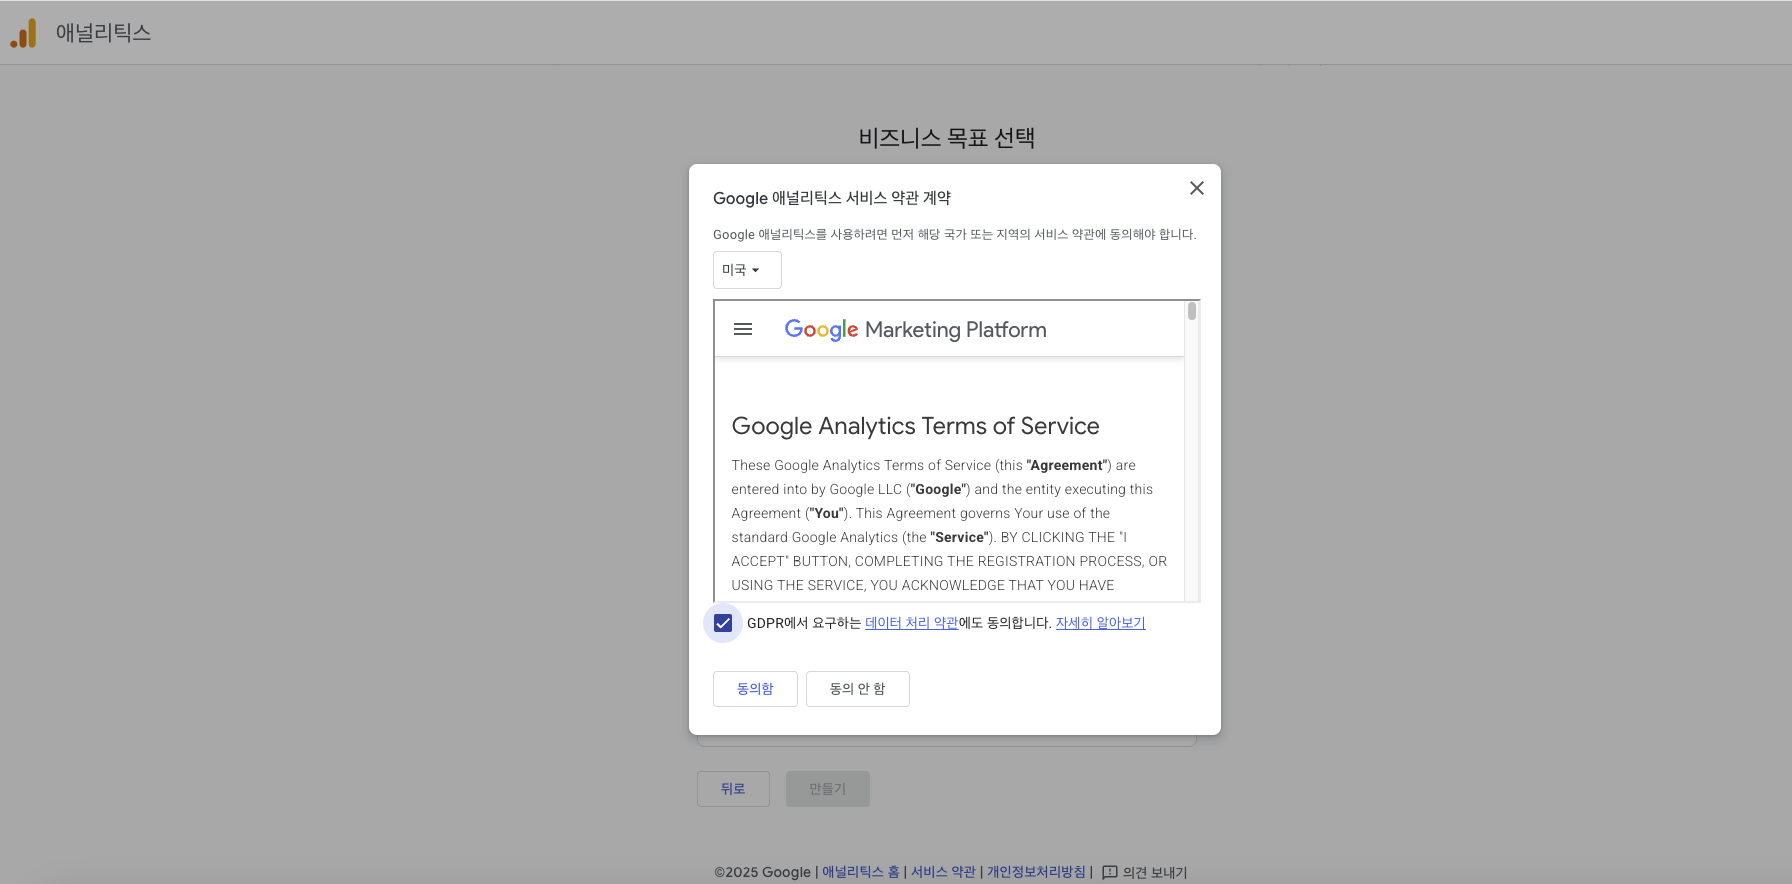Click the Google Analytics Terms of Service heading

915,426
